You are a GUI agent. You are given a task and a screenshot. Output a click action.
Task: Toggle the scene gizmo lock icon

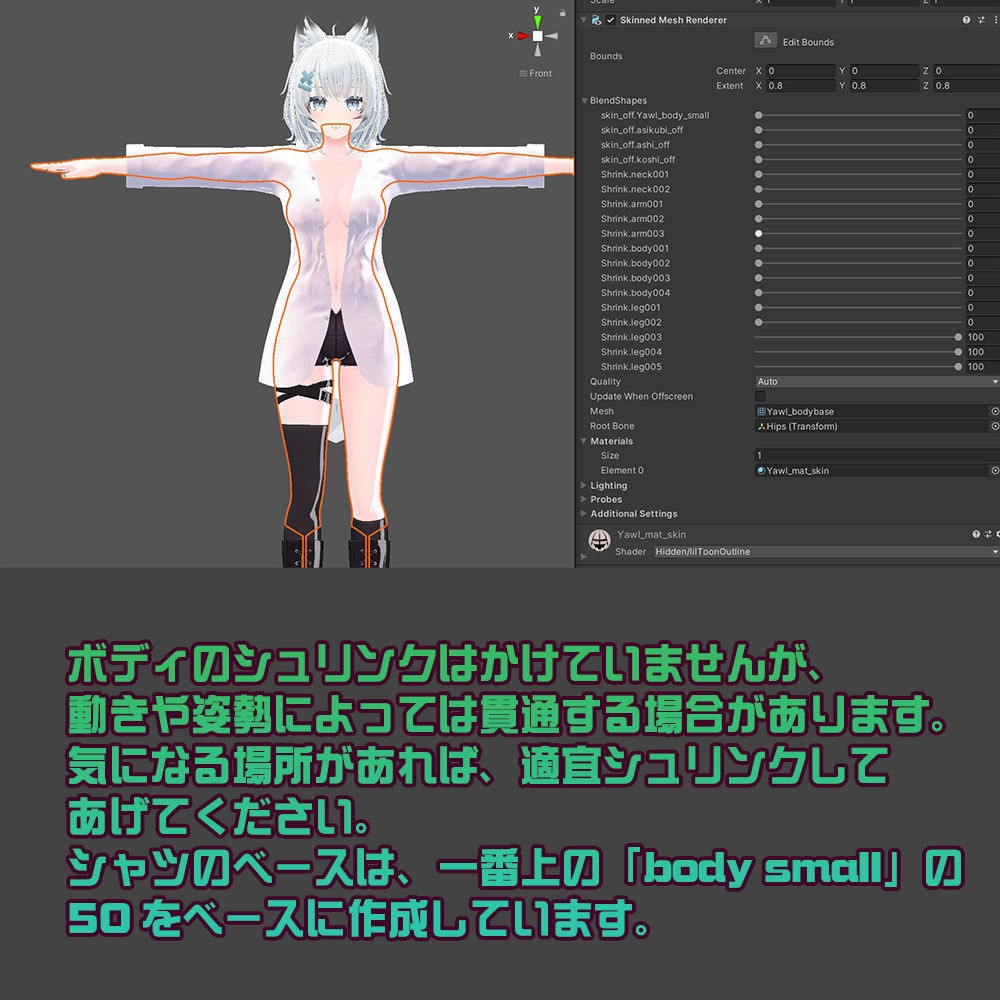click(x=562, y=12)
